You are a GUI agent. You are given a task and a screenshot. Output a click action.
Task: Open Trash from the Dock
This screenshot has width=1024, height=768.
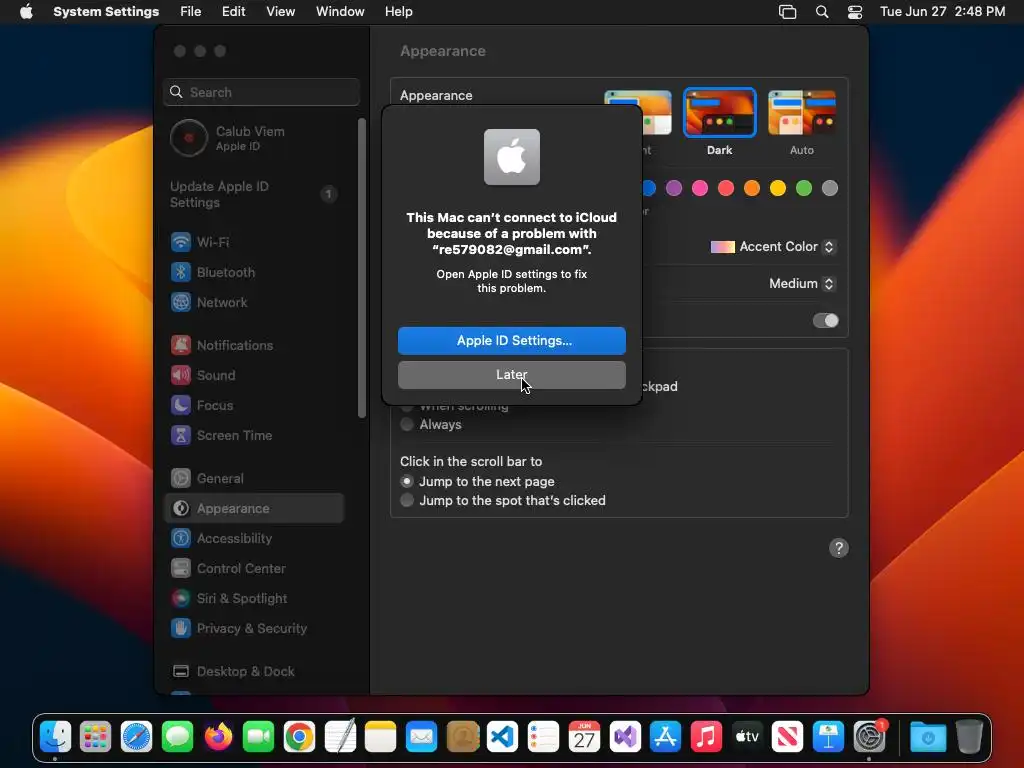click(969, 737)
